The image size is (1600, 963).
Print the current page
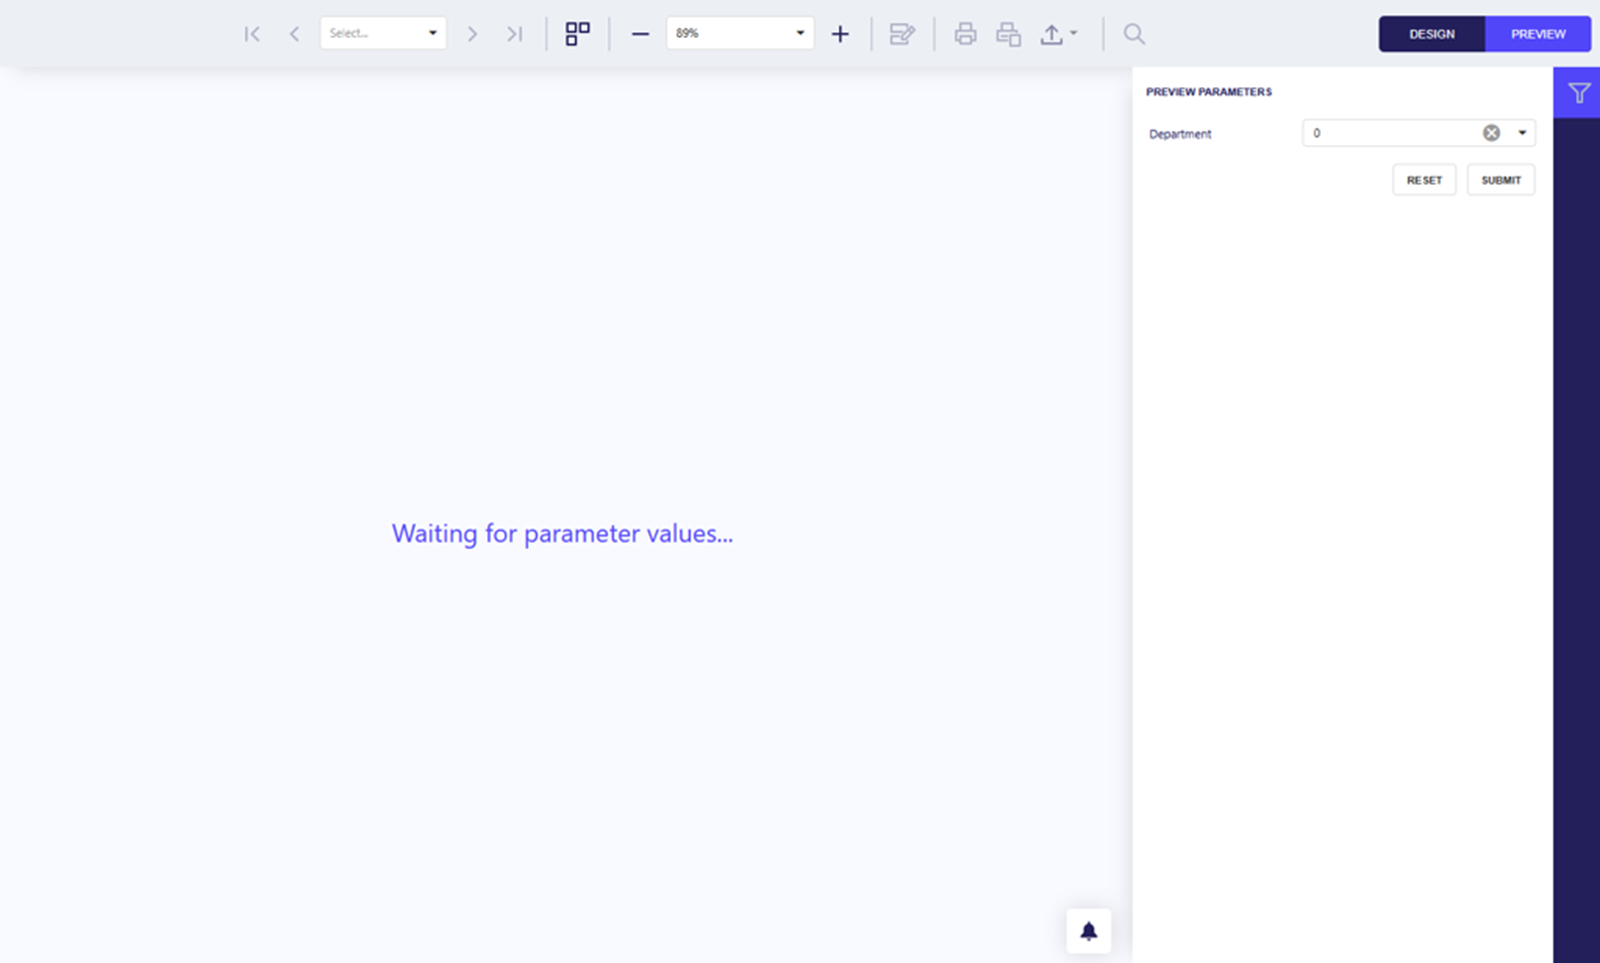[x=1008, y=34]
